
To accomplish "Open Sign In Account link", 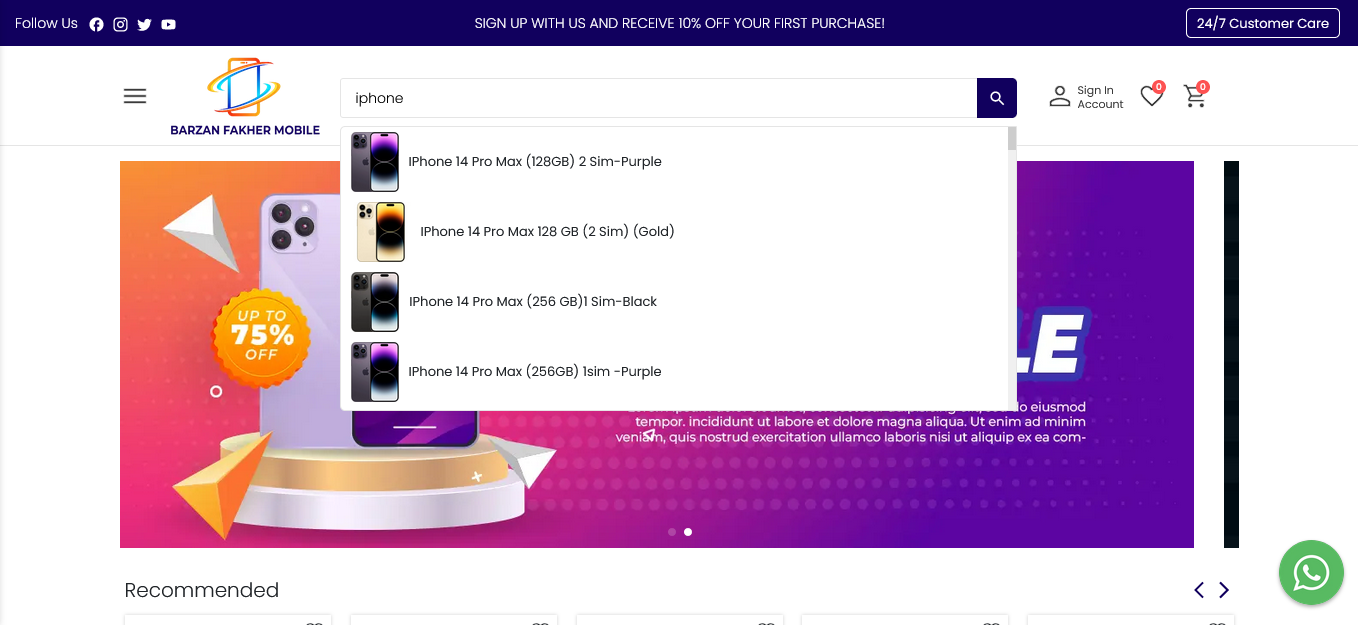I will 1087,97.
